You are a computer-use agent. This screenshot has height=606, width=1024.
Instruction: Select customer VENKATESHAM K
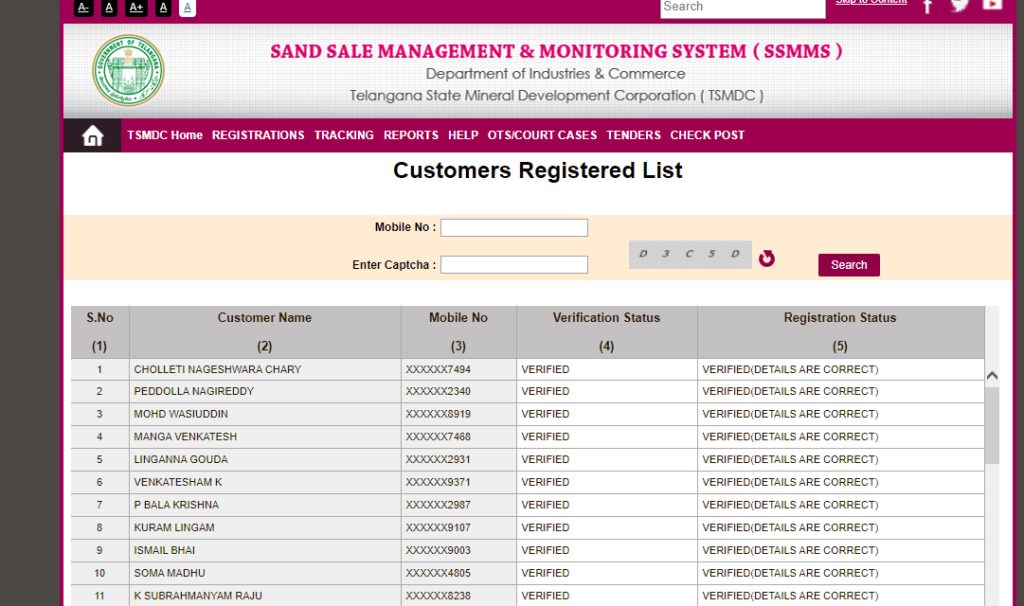click(x=178, y=482)
